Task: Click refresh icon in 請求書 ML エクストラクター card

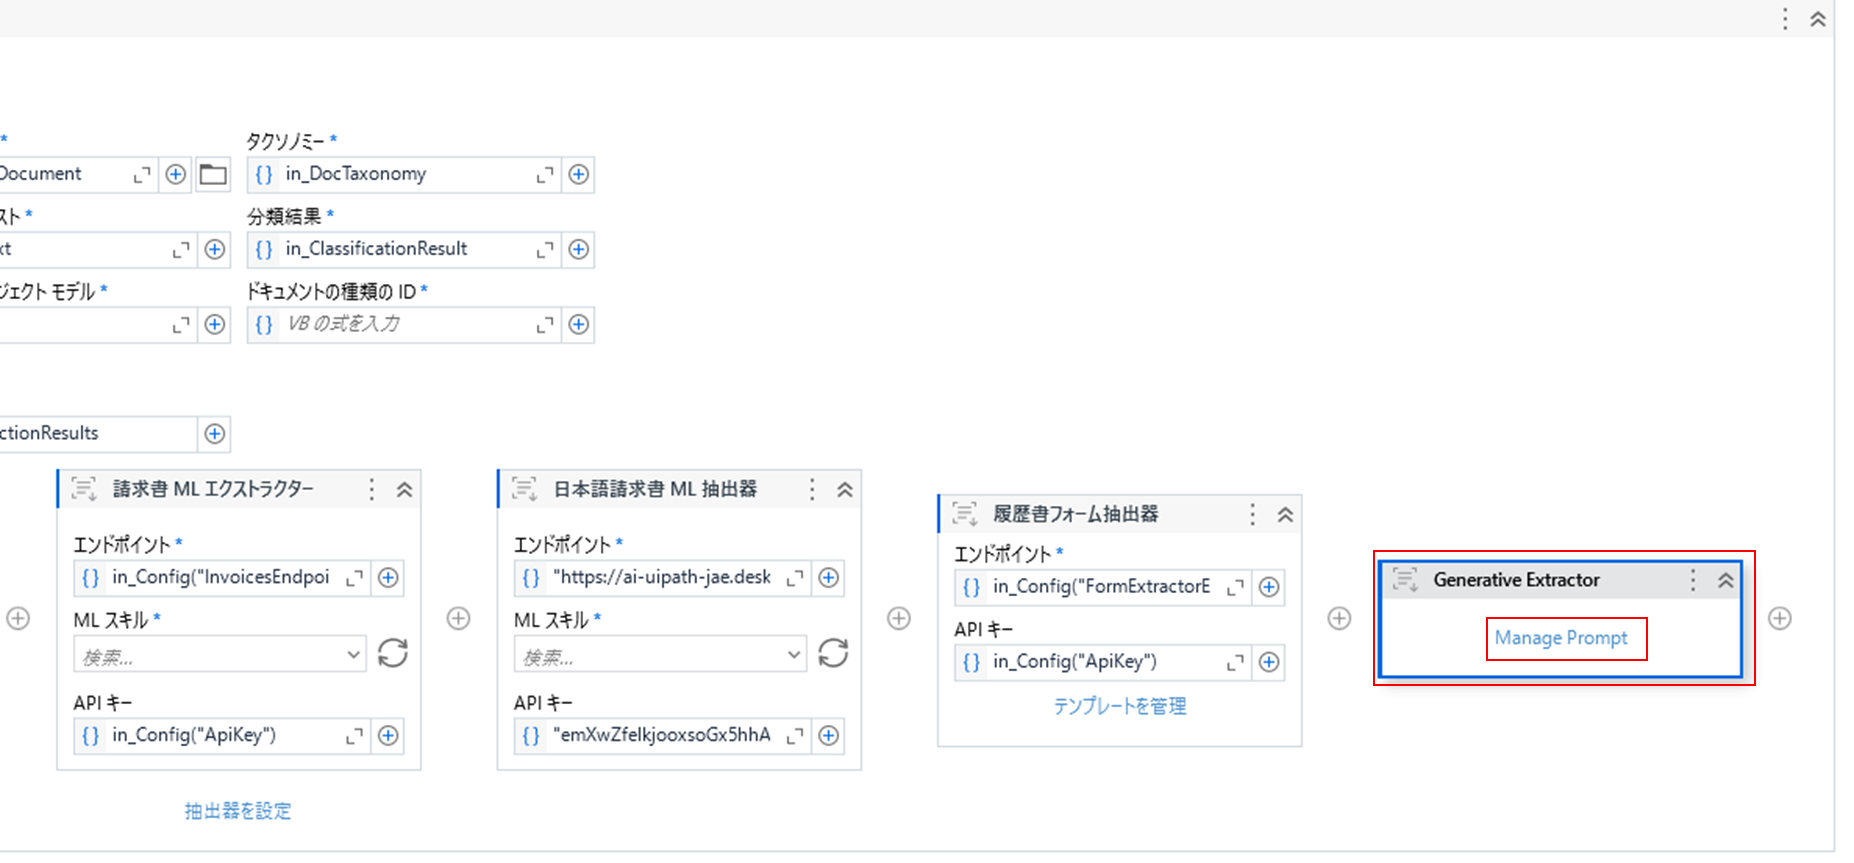Action: click(x=393, y=653)
